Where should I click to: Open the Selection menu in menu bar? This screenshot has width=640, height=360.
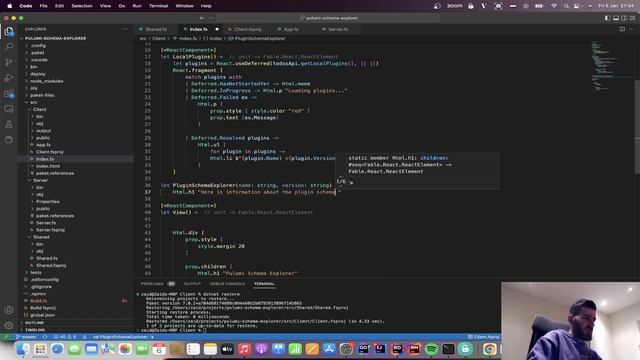82,6
